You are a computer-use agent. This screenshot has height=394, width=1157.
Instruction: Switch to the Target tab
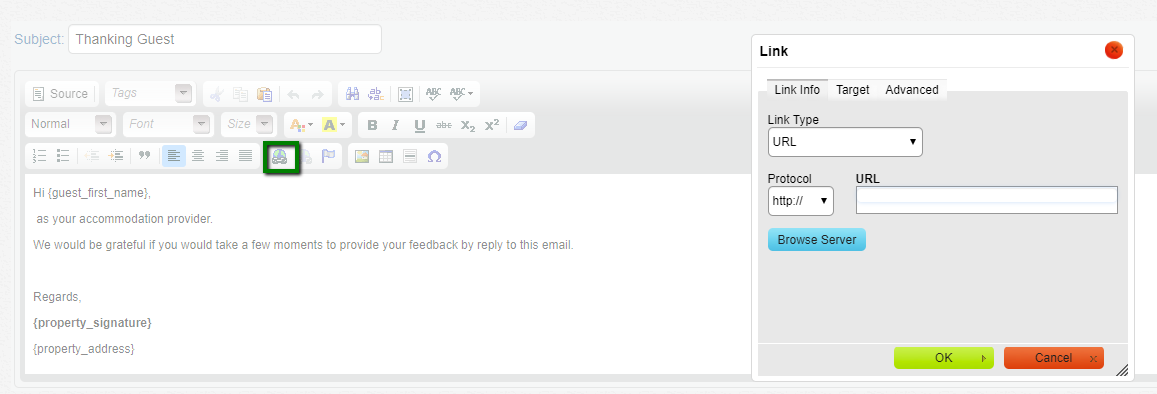point(852,89)
